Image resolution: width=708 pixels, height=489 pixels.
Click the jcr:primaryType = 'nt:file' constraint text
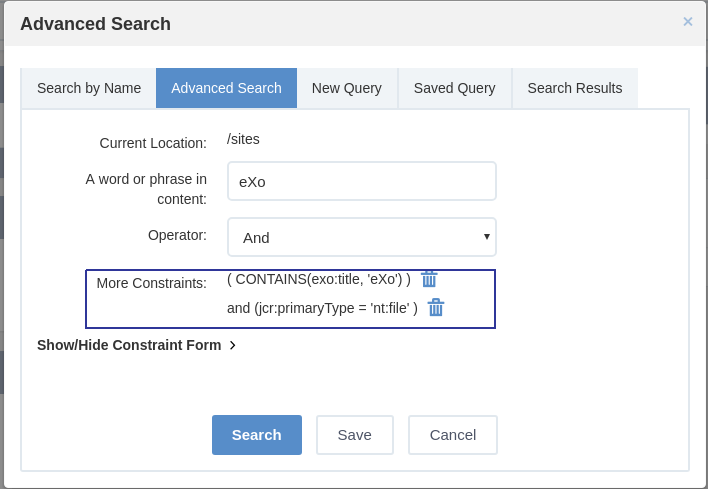(322, 308)
